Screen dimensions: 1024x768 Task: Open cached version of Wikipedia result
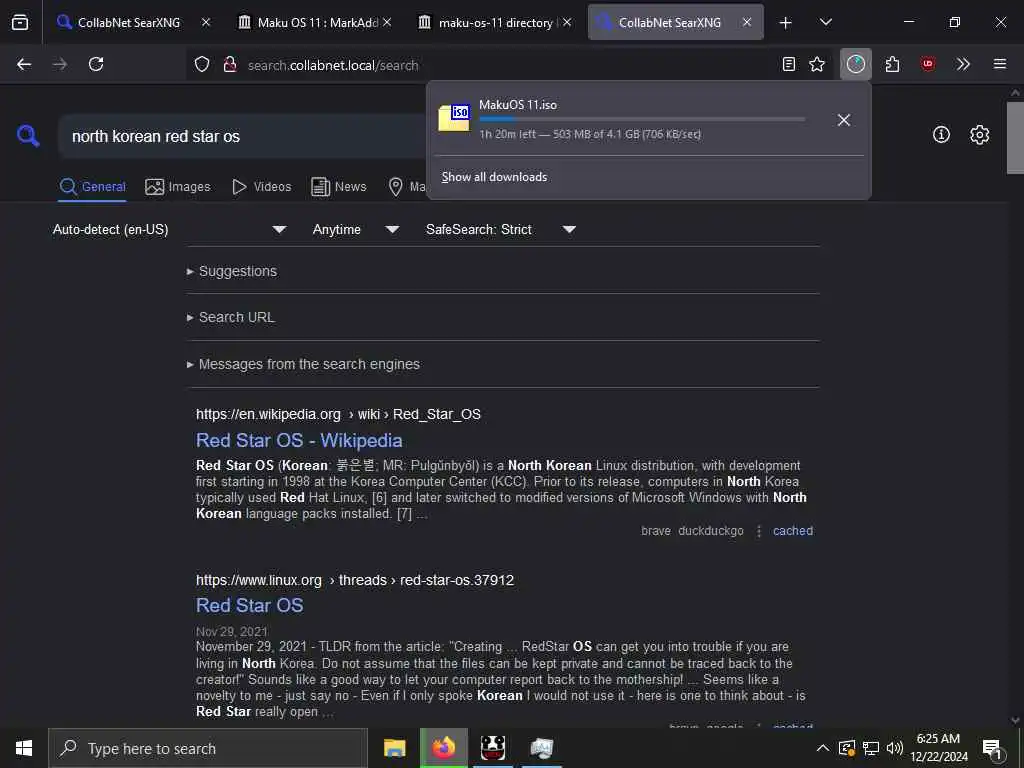pos(793,531)
